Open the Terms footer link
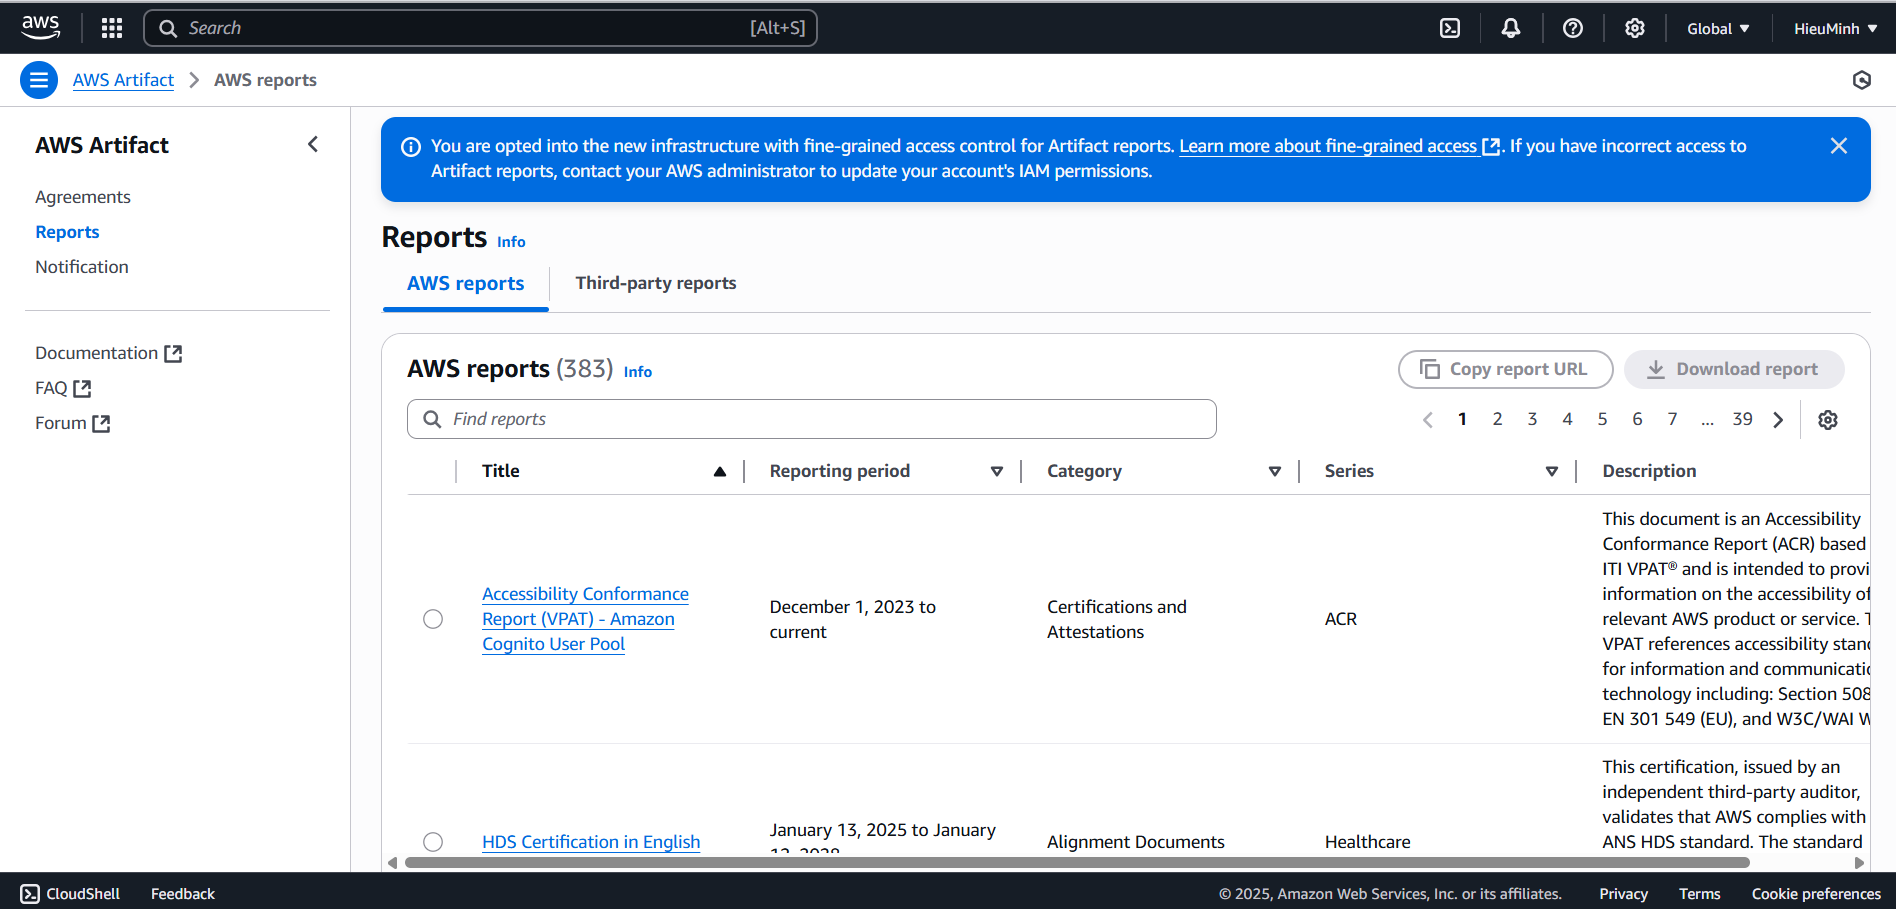Viewport: 1896px width, 909px height. coord(1699,894)
